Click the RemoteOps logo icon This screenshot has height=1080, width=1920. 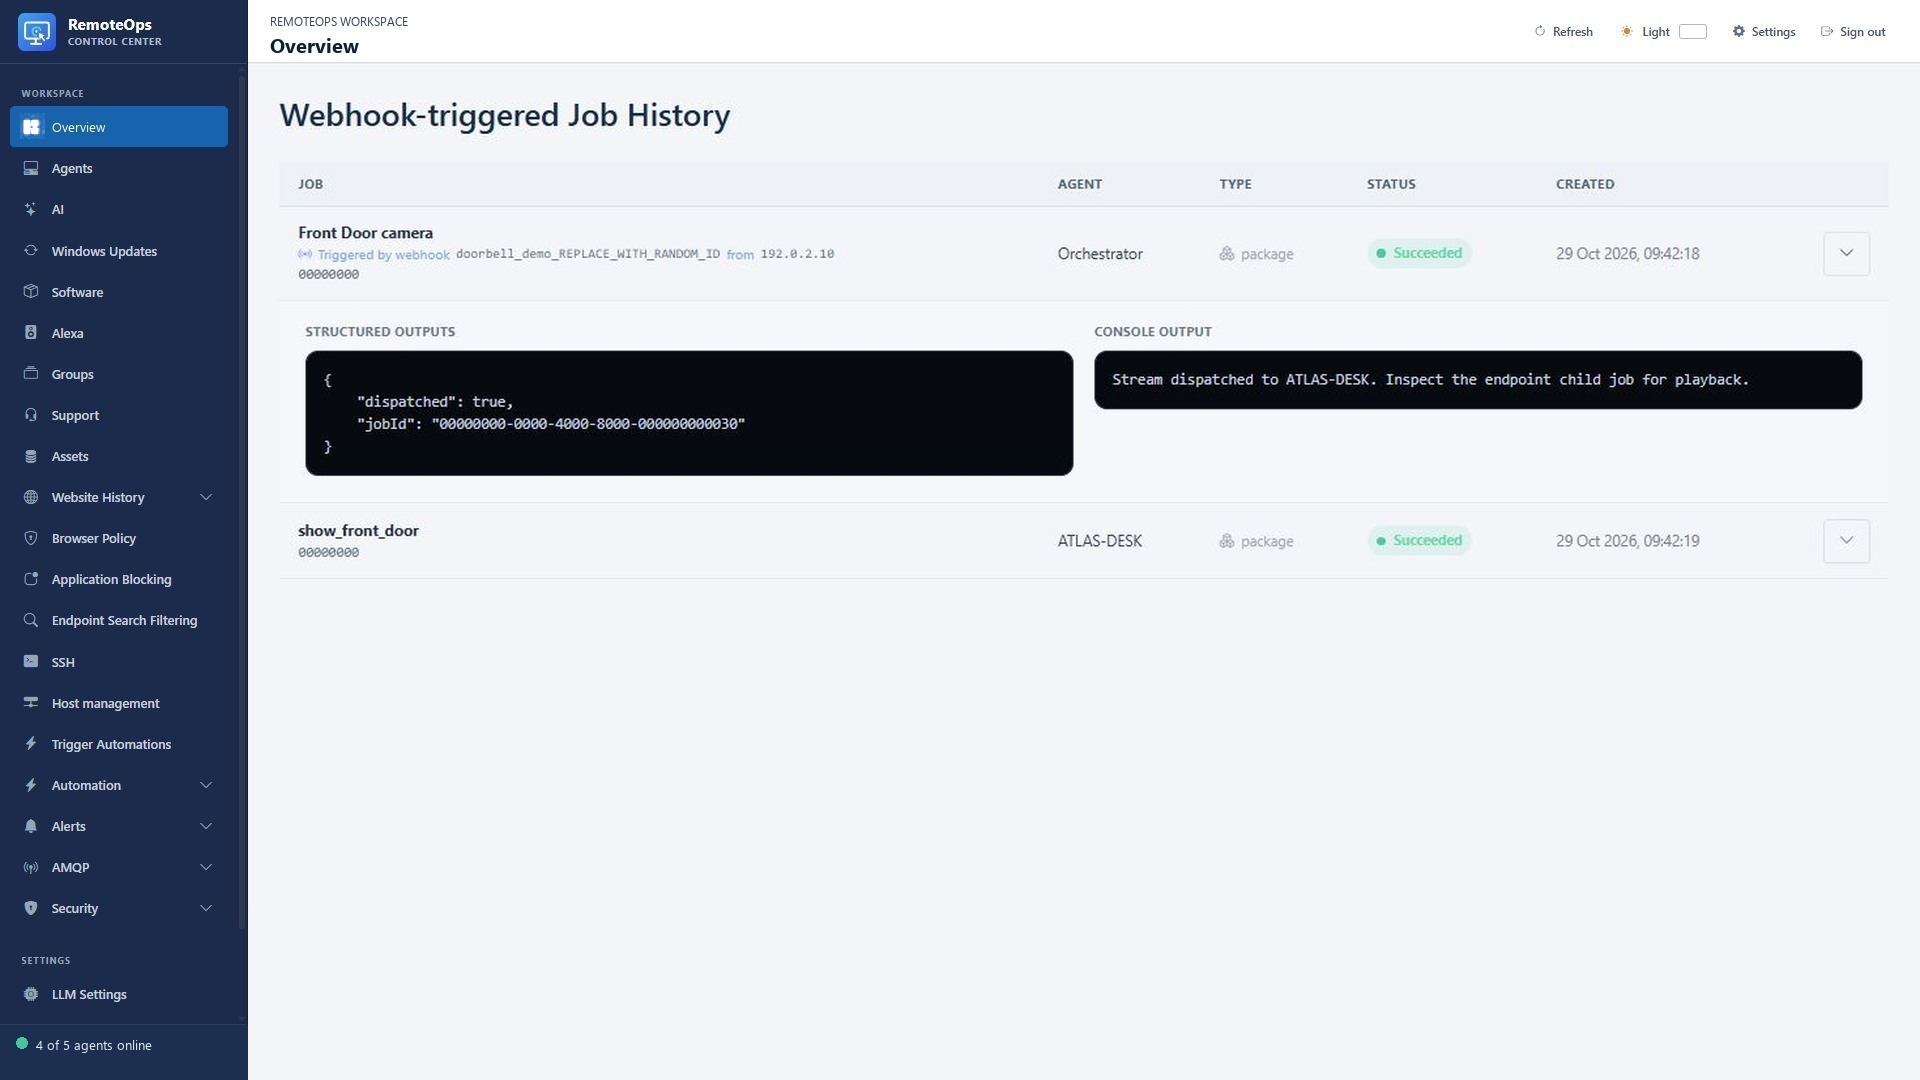37,32
